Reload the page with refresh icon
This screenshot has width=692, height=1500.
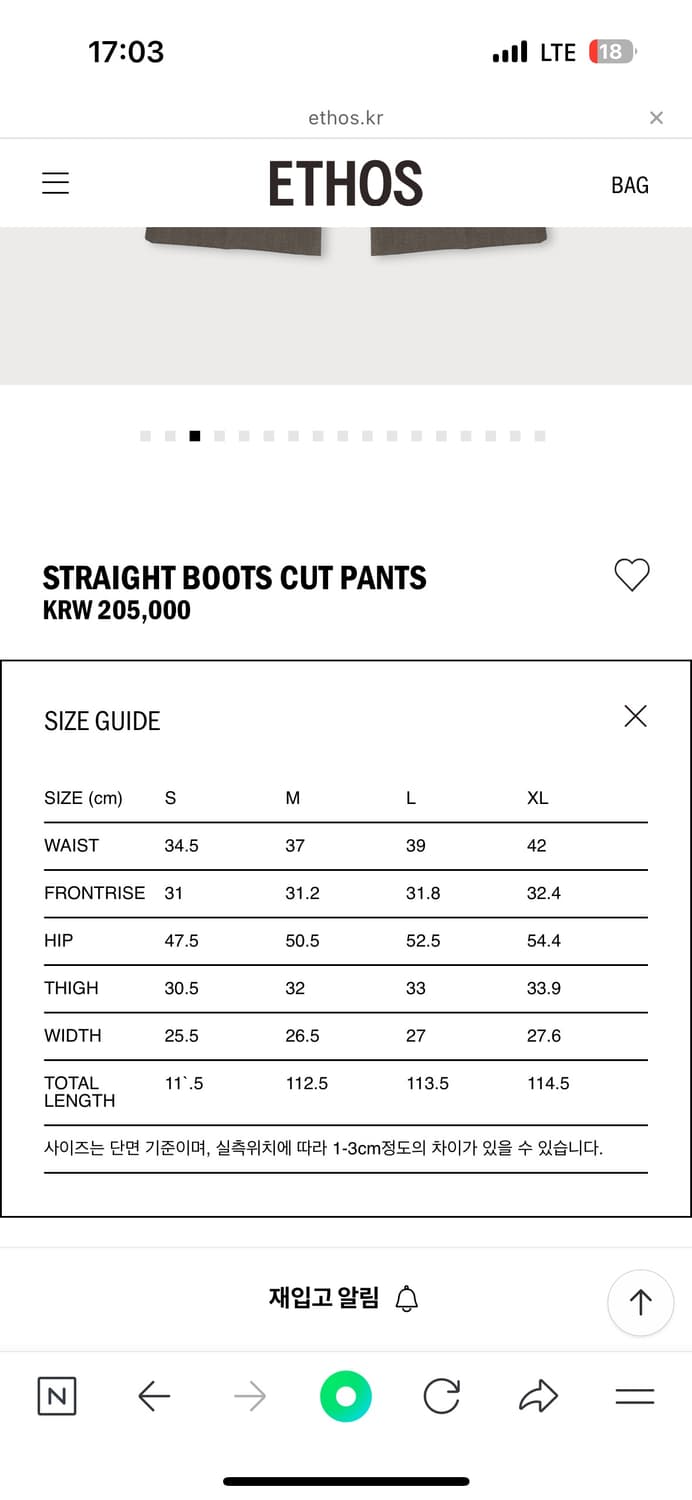[441, 1396]
